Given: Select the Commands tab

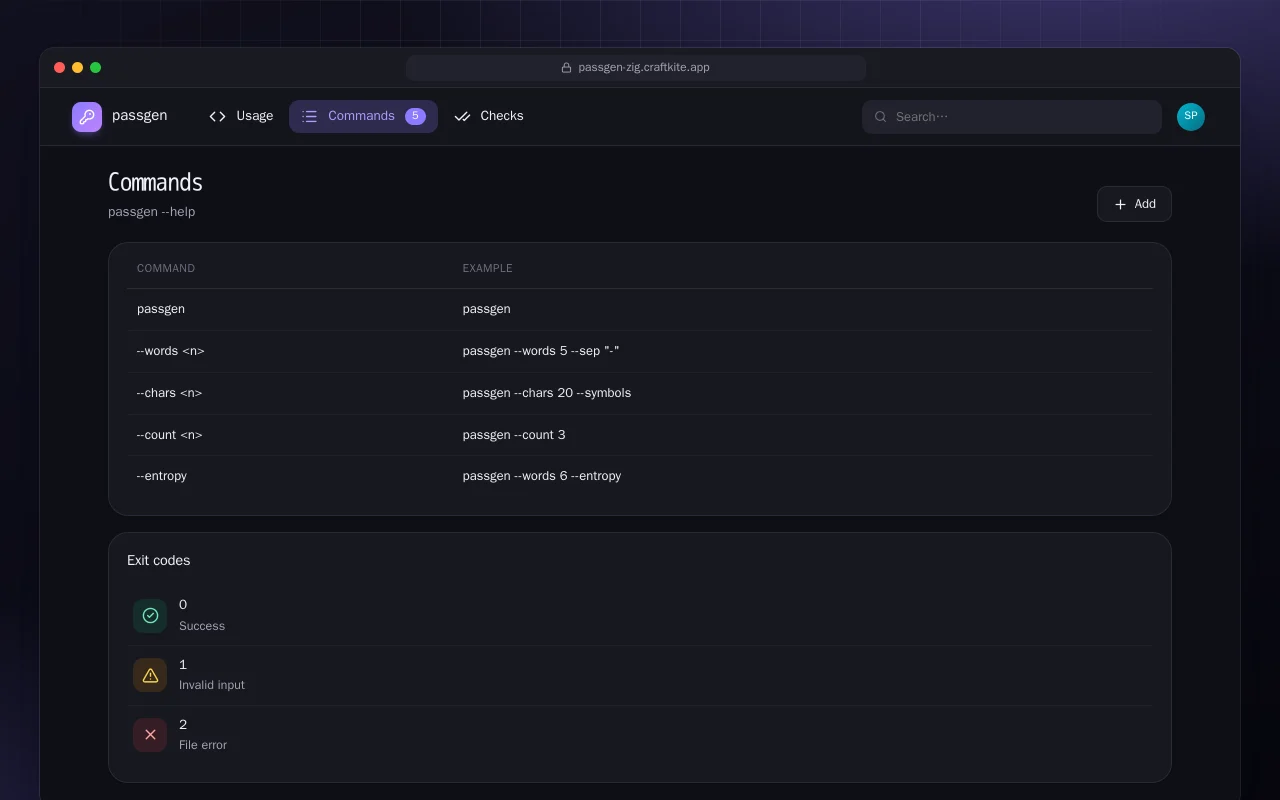Looking at the screenshot, I should tap(363, 116).
